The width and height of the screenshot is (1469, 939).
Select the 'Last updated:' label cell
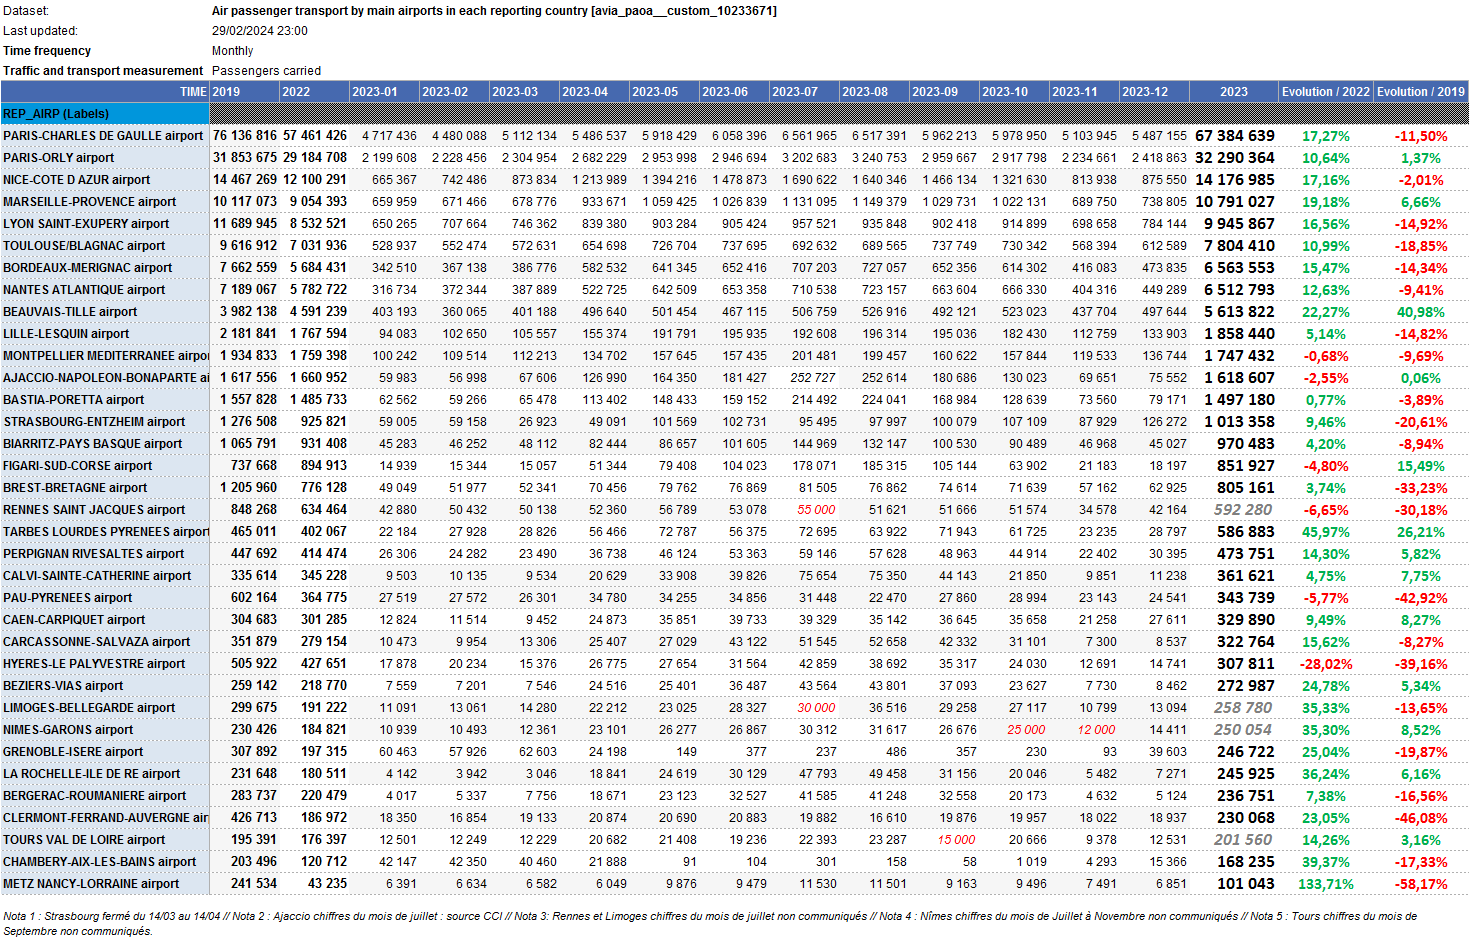[x=40, y=31]
